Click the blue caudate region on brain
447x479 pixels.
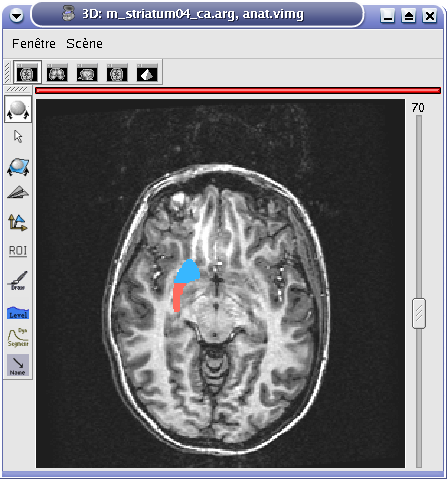[x=188, y=272]
